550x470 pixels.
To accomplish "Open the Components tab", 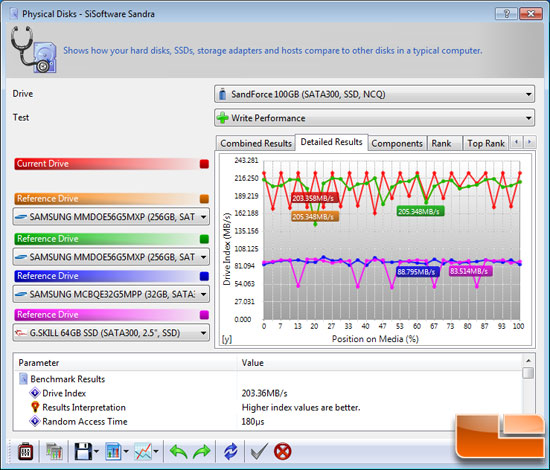I will [x=397, y=143].
